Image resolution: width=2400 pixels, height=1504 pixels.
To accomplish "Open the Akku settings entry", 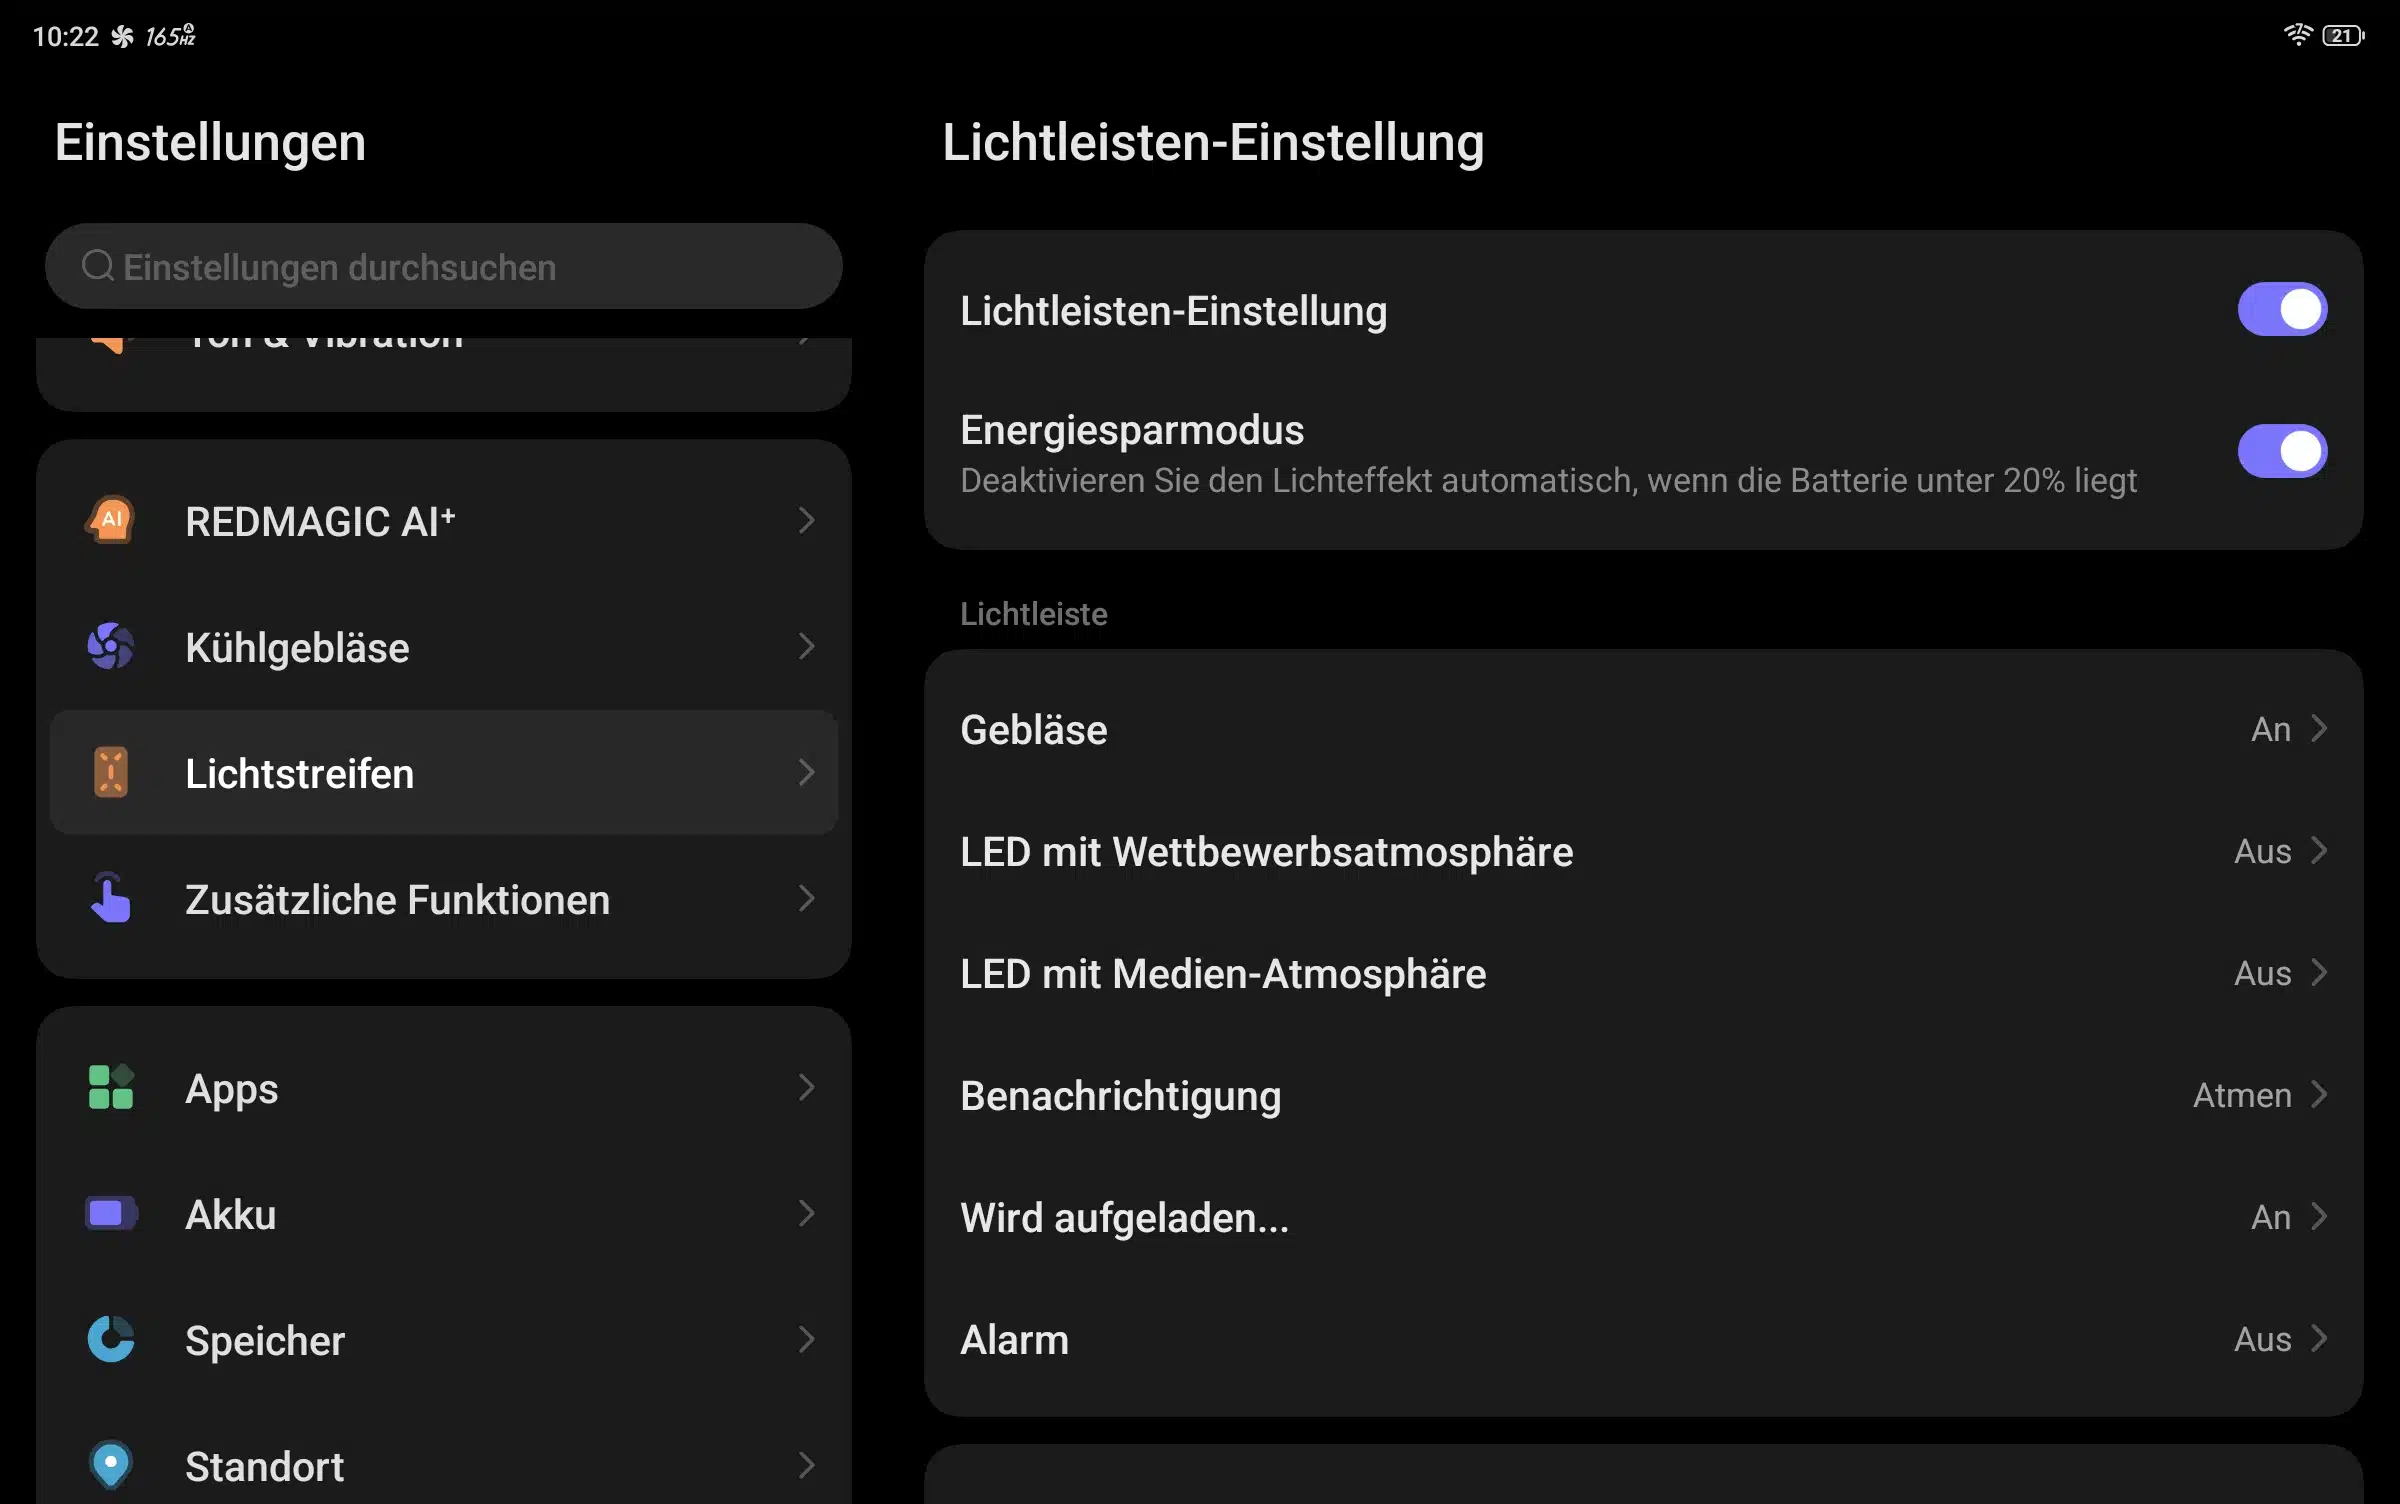I will click(444, 1213).
